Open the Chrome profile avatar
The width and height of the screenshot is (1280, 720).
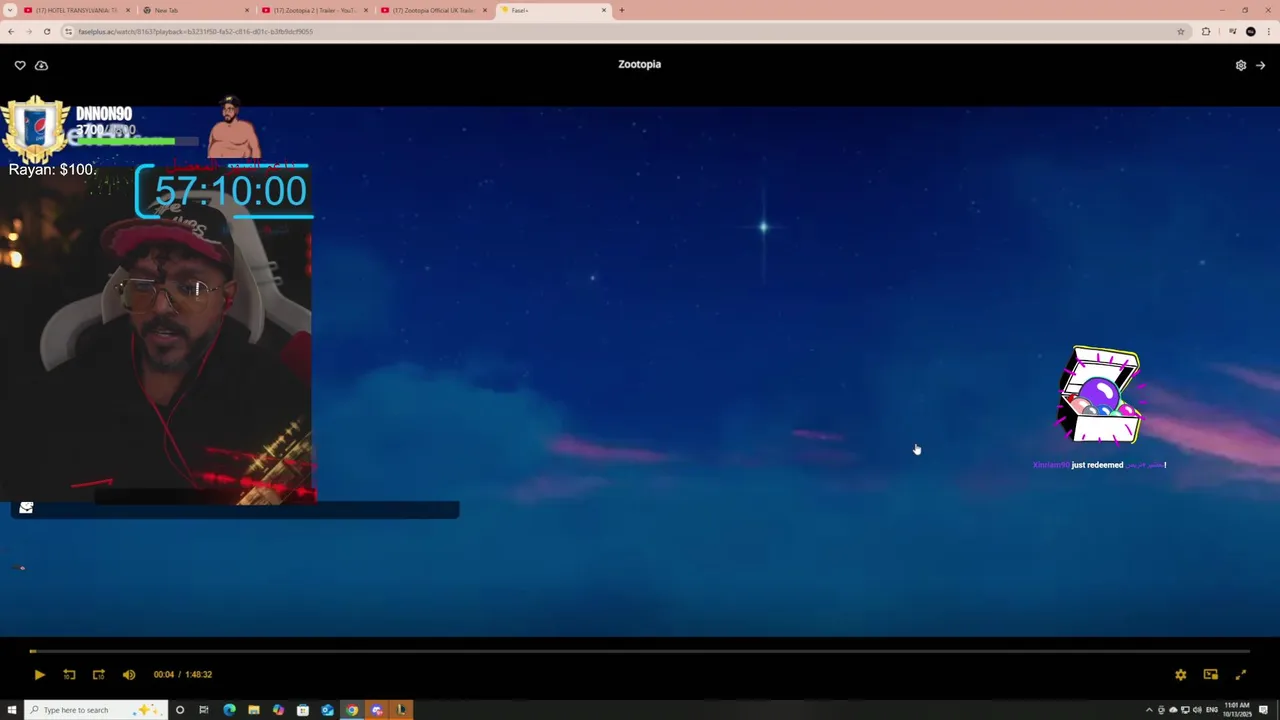[1250, 31]
